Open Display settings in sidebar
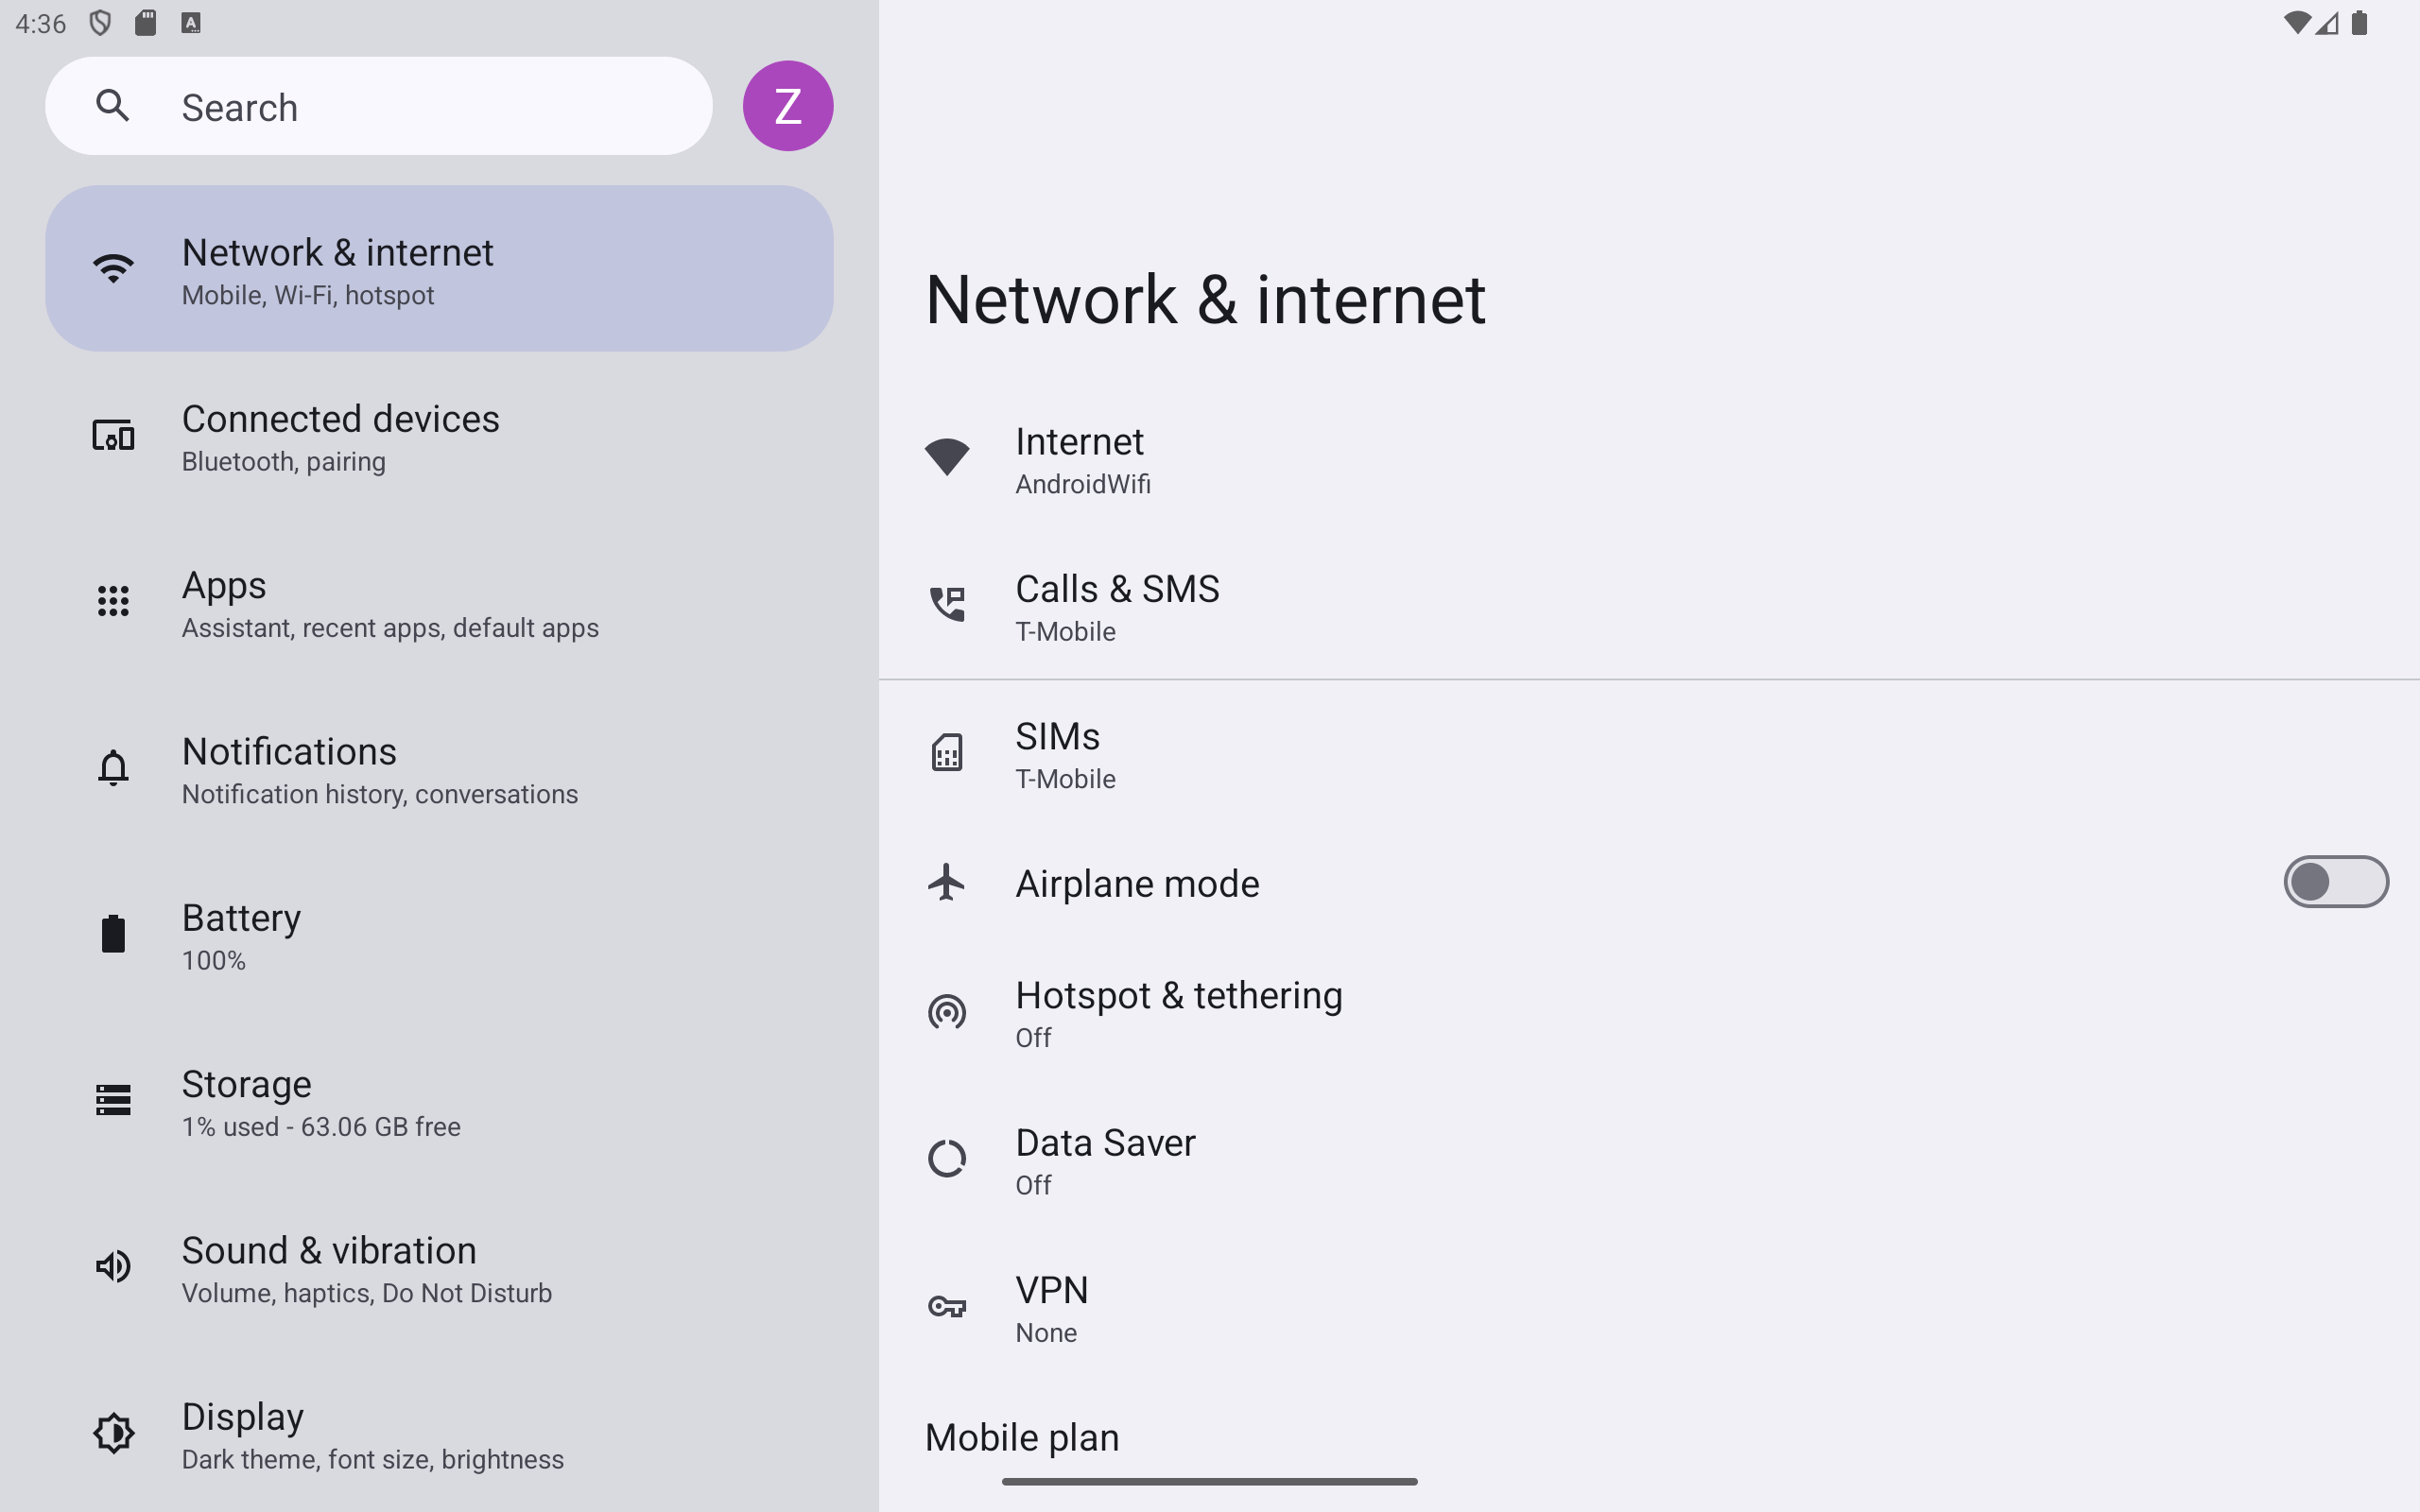Screen dimensions: 2420x1512 tap(372, 1434)
